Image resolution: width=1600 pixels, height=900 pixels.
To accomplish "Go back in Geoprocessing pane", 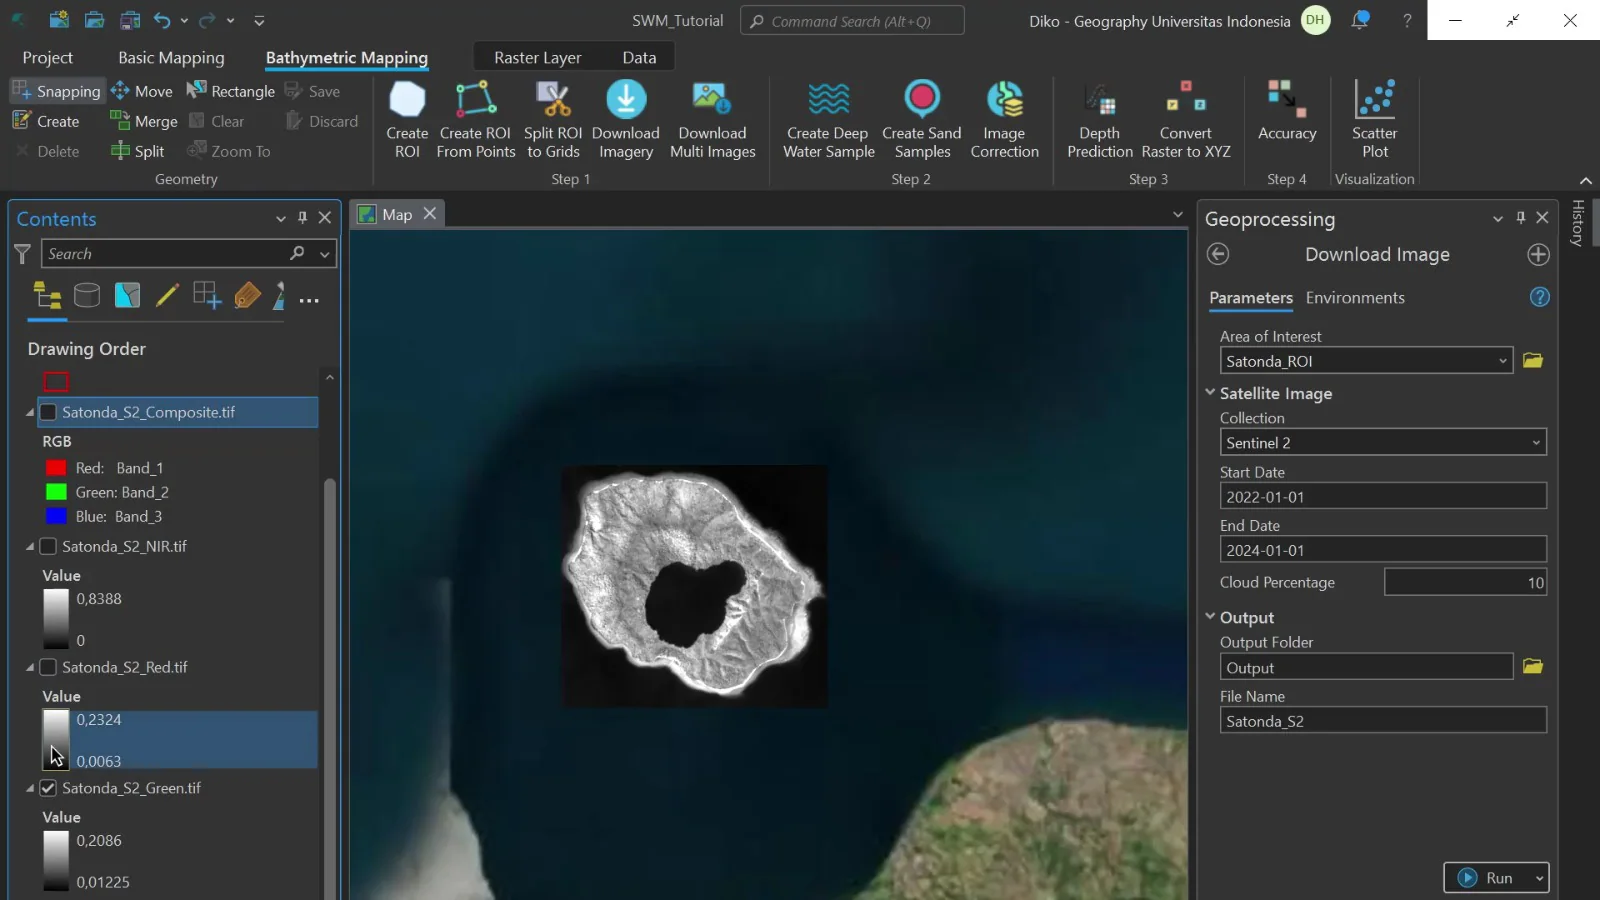I will click(1217, 254).
